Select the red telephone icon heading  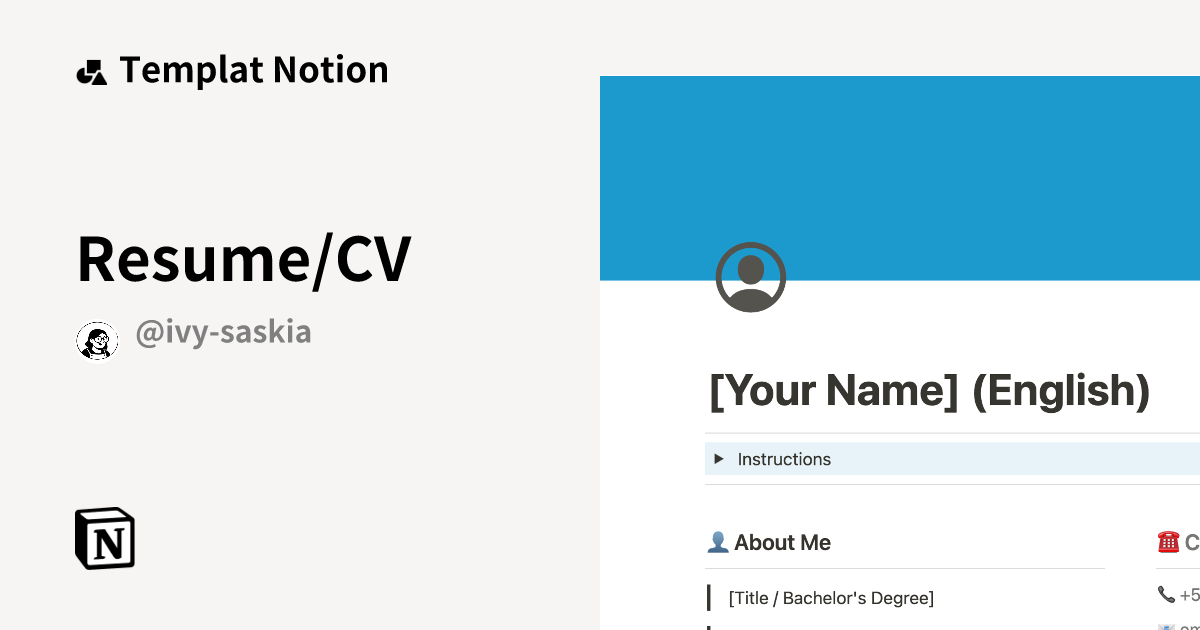pos(1168,542)
